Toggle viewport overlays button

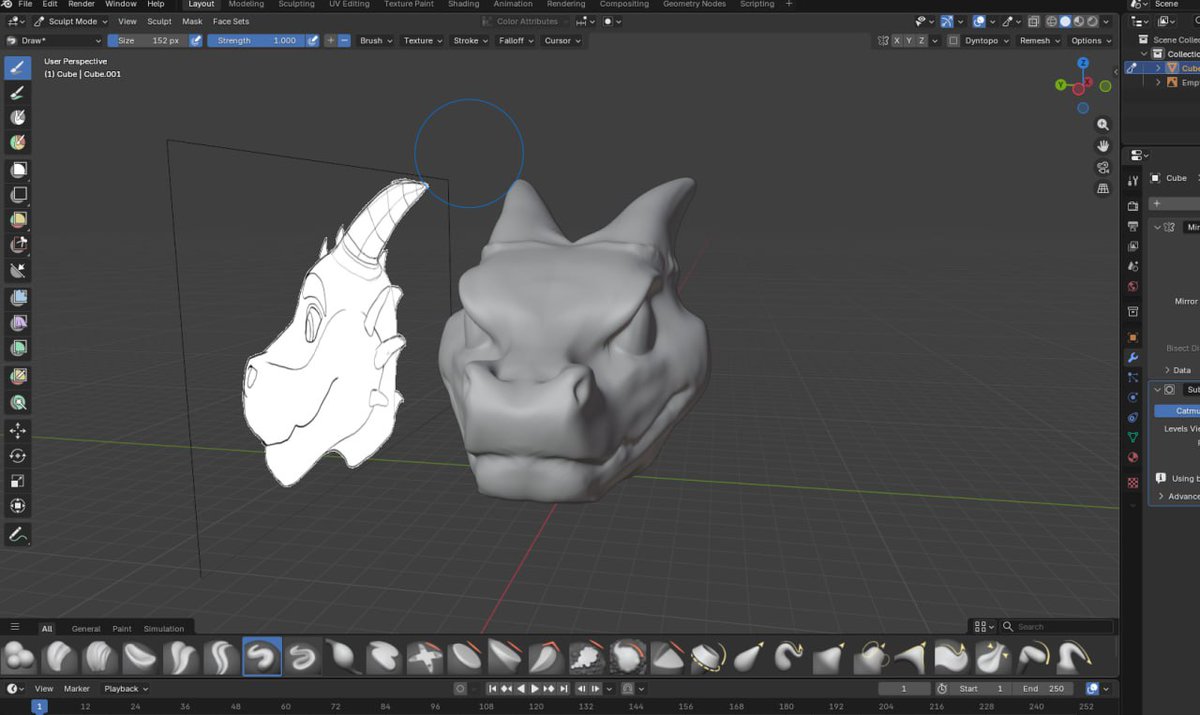click(x=980, y=21)
